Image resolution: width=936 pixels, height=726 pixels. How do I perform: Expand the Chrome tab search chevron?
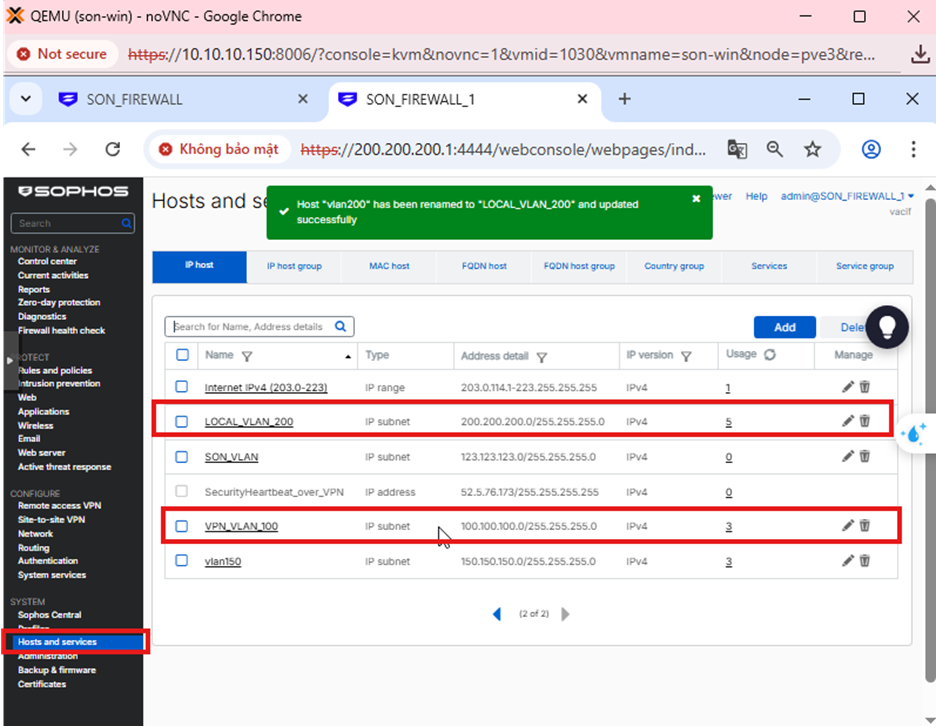click(x=25, y=99)
